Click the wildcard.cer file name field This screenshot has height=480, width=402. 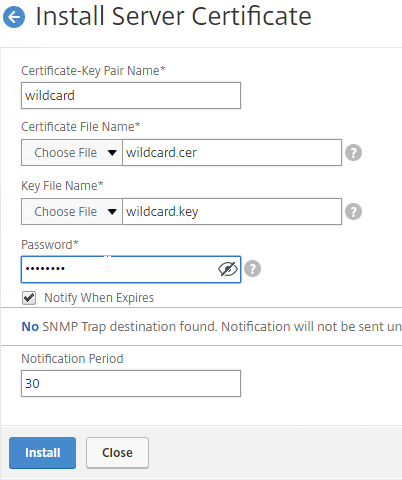(232, 153)
